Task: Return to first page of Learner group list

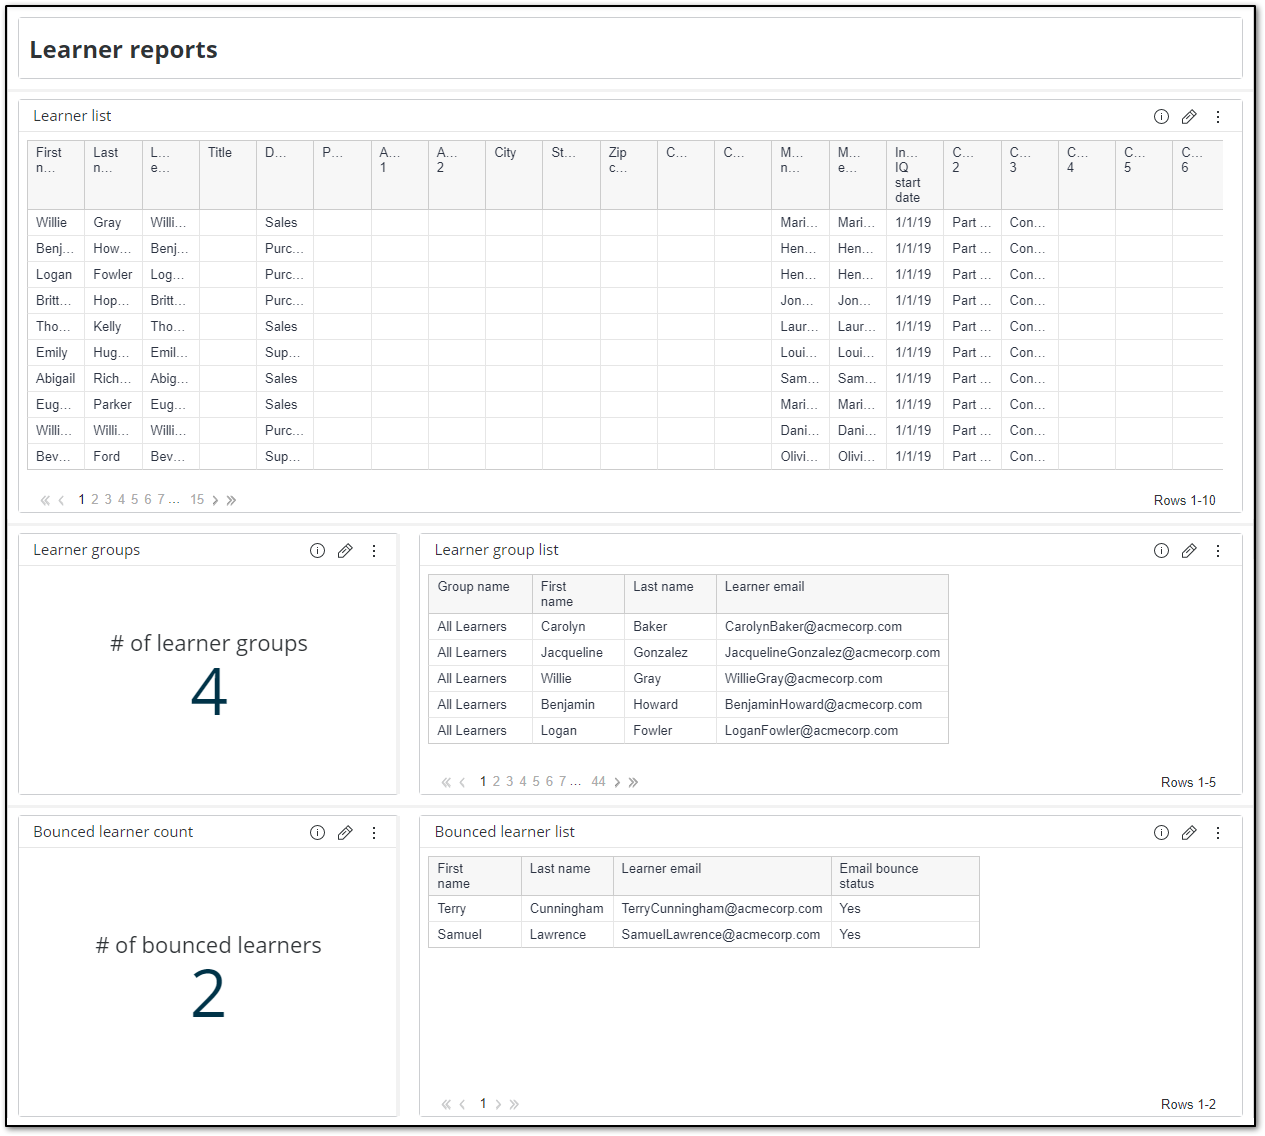Action: 445,781
